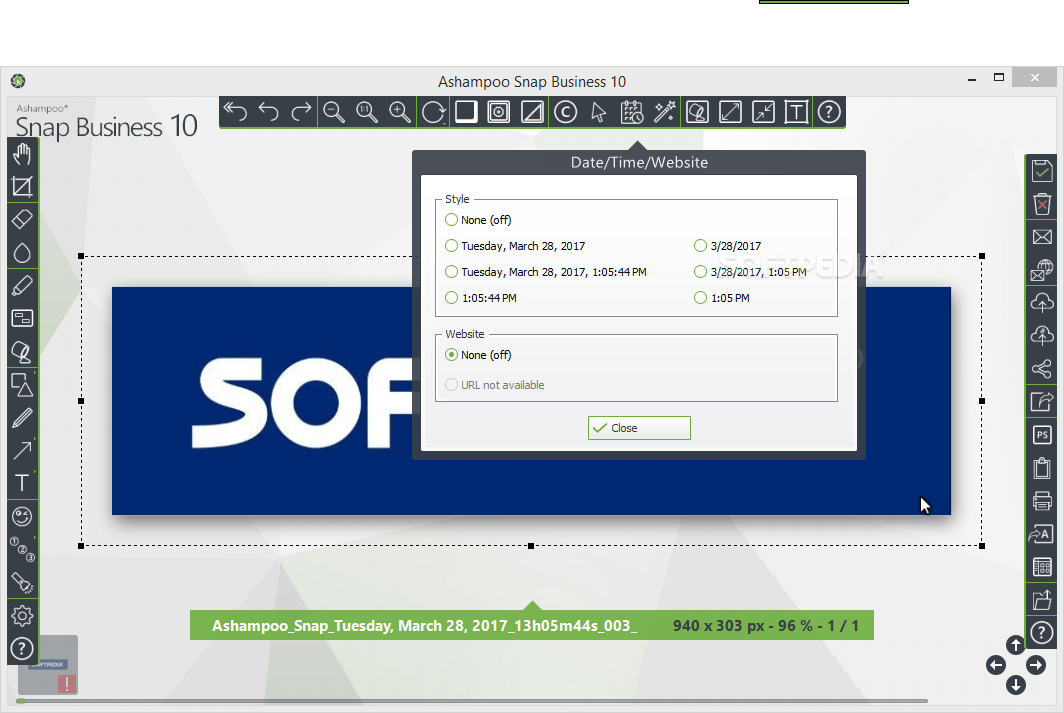Click the redo arrow icon
This screenshot has height=713, width=1064.
[x=301, y=112]
